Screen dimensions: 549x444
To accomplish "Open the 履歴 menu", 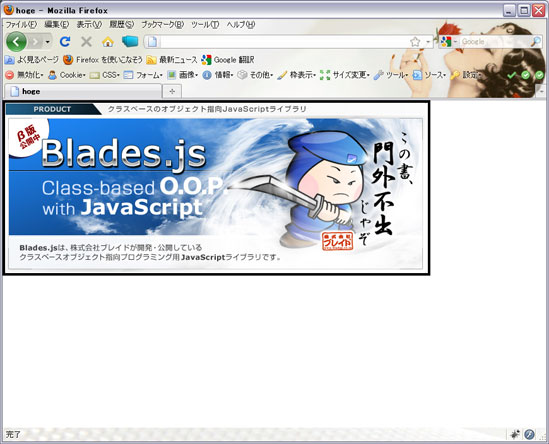I will tap(121, 25).
